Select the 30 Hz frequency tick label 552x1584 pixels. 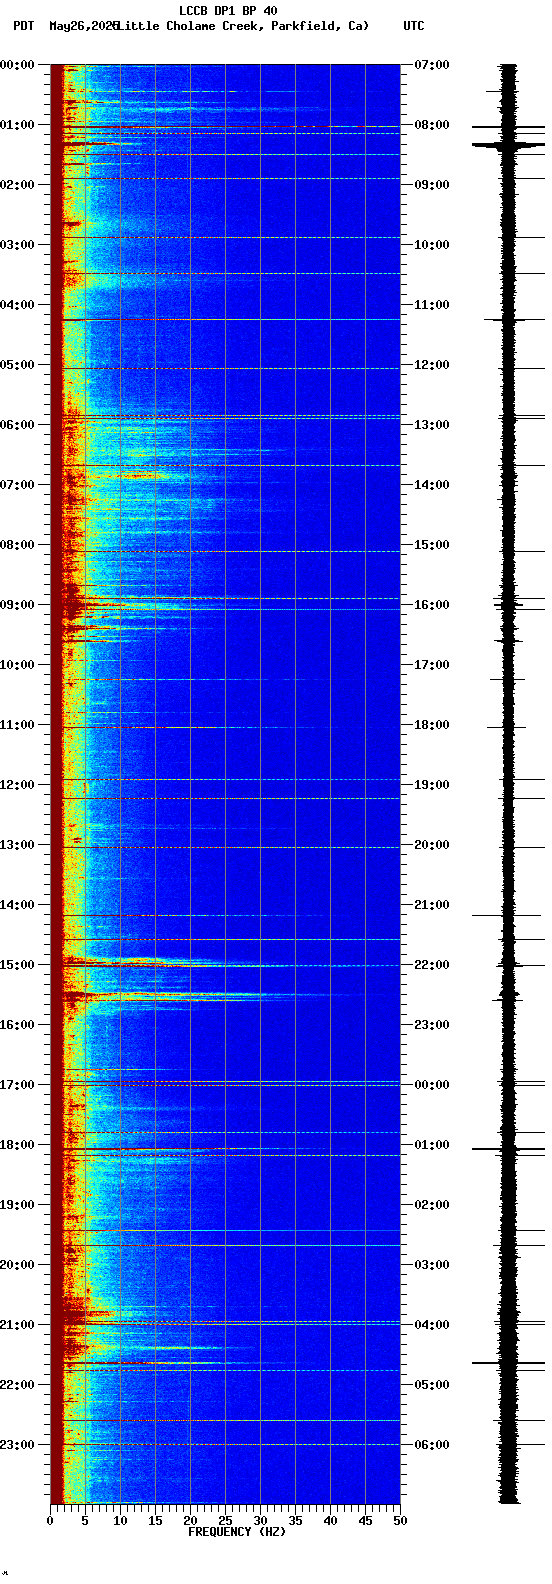[260, 1521]
